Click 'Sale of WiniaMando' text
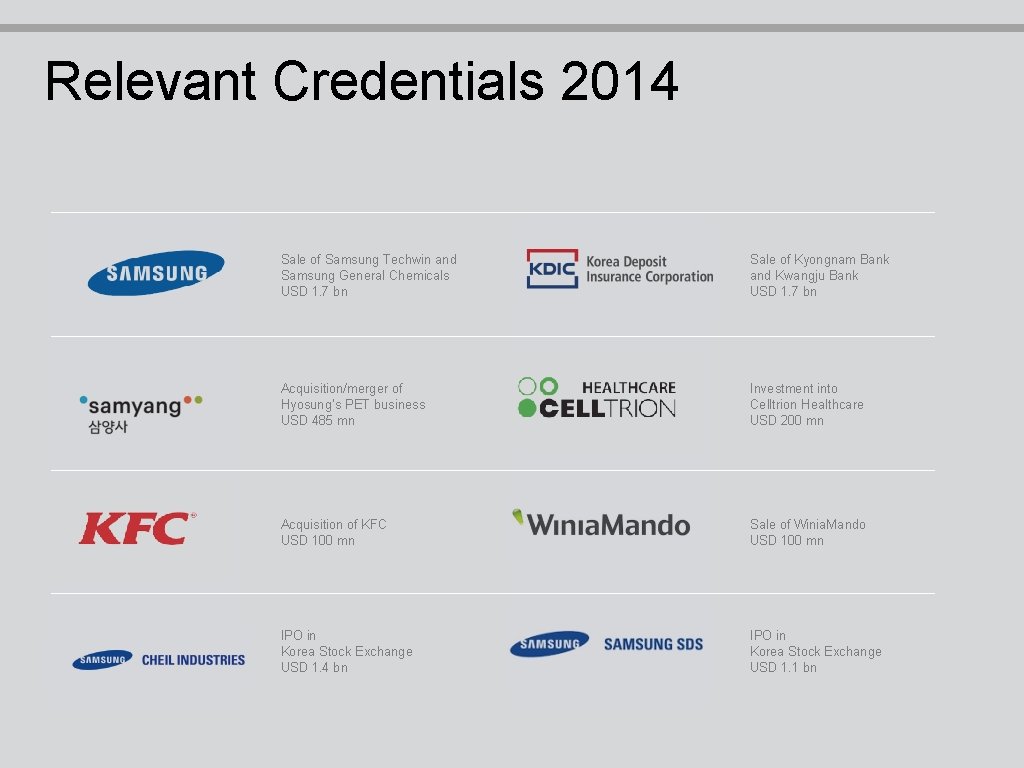1024x768 pixels. pyautogui.click(x=808, y=524)
